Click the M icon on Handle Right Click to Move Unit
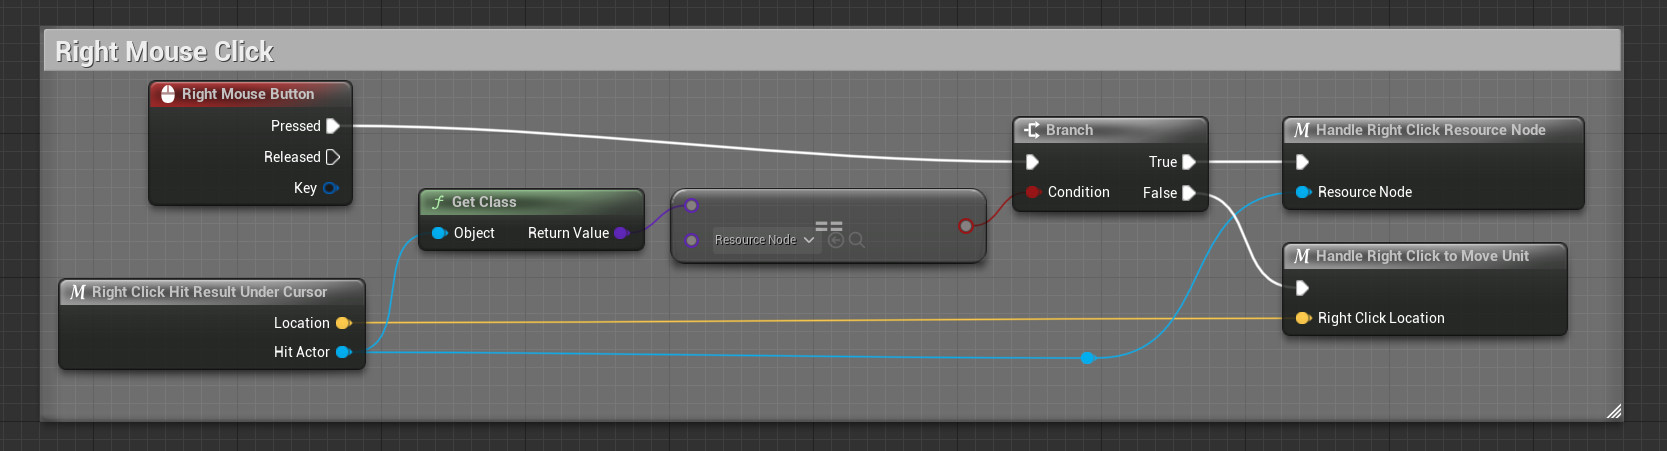This screenshot has width=1667, height=451. click(x=1302, y=256)
